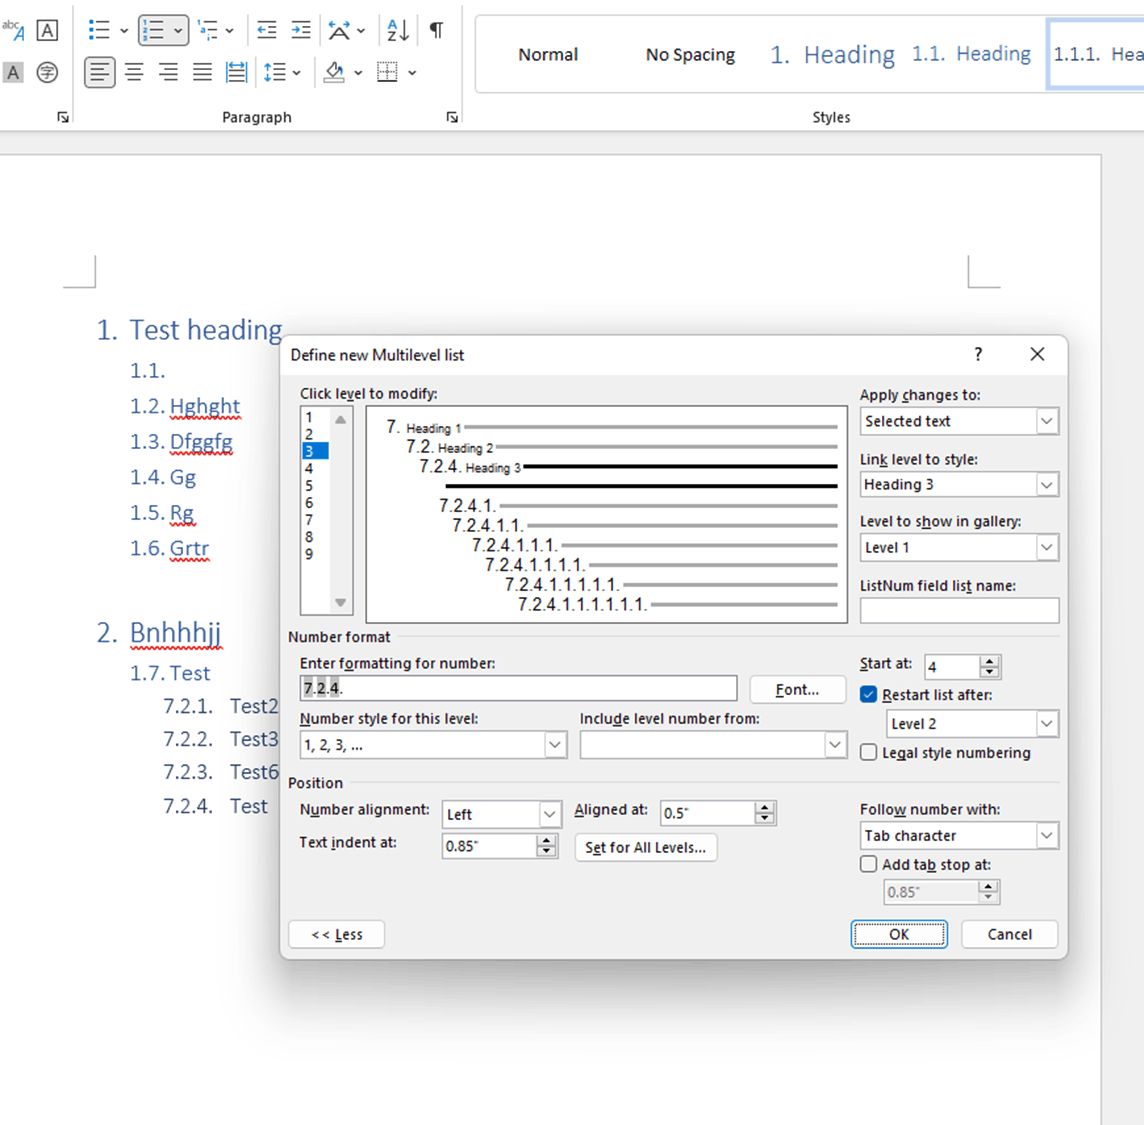
Task: Click the Bullets list icon
Action: pos(99,30)
